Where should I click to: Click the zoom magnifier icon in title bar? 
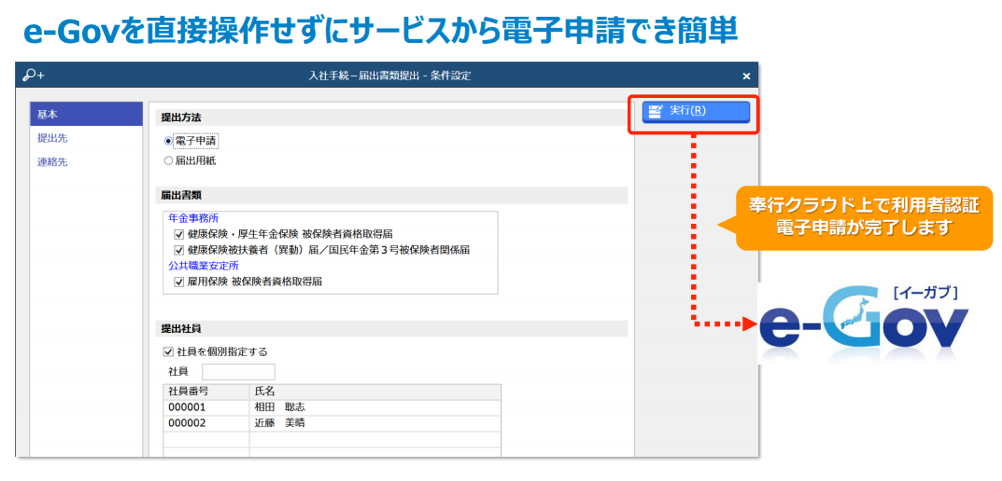click(33, 75)
